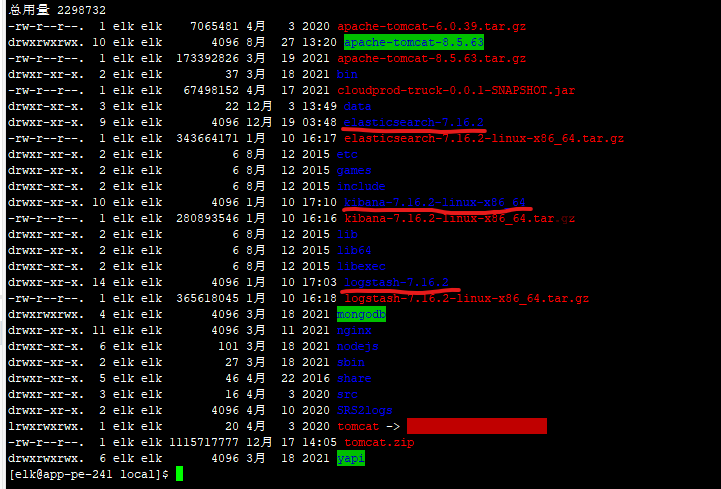Click the libexec directory name
721x489 pixels.
[361, 266]
